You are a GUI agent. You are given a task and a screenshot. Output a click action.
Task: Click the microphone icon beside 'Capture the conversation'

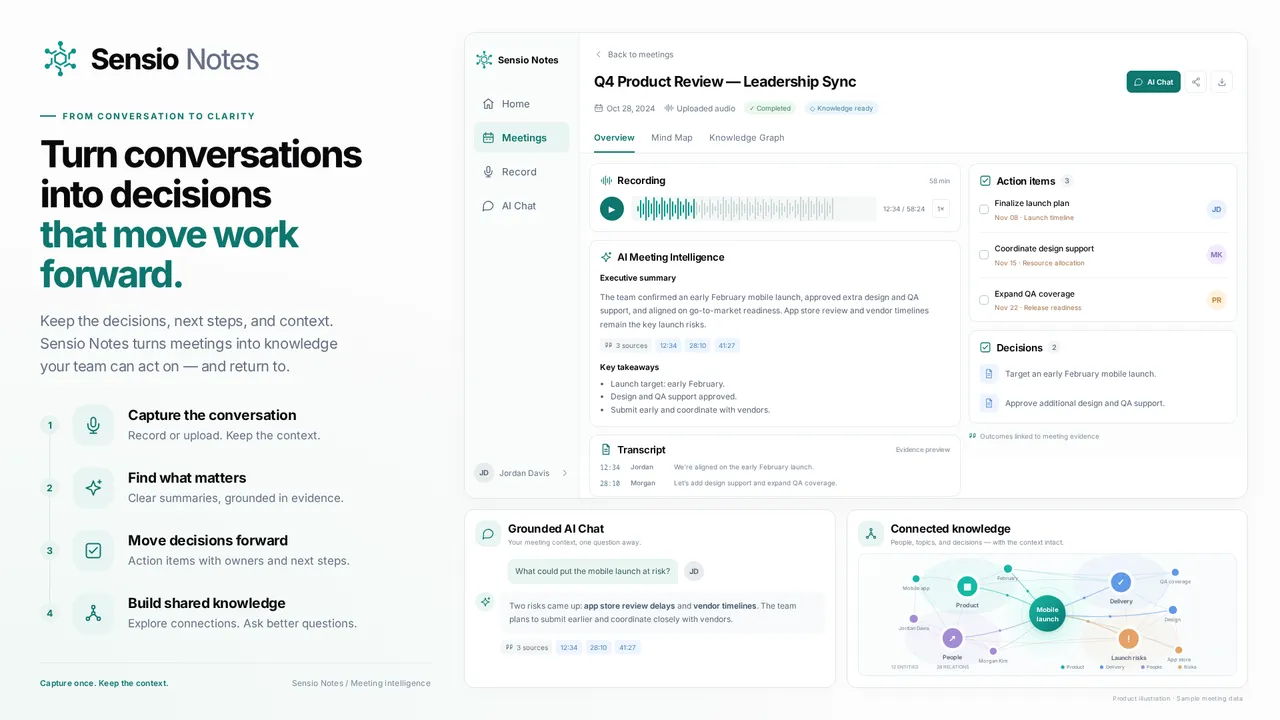pos(93,425)
